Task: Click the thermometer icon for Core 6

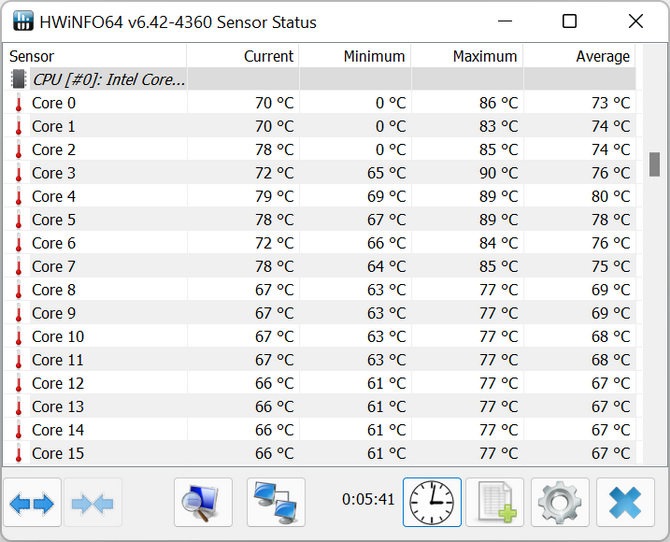Action: (x=18, y=243)
